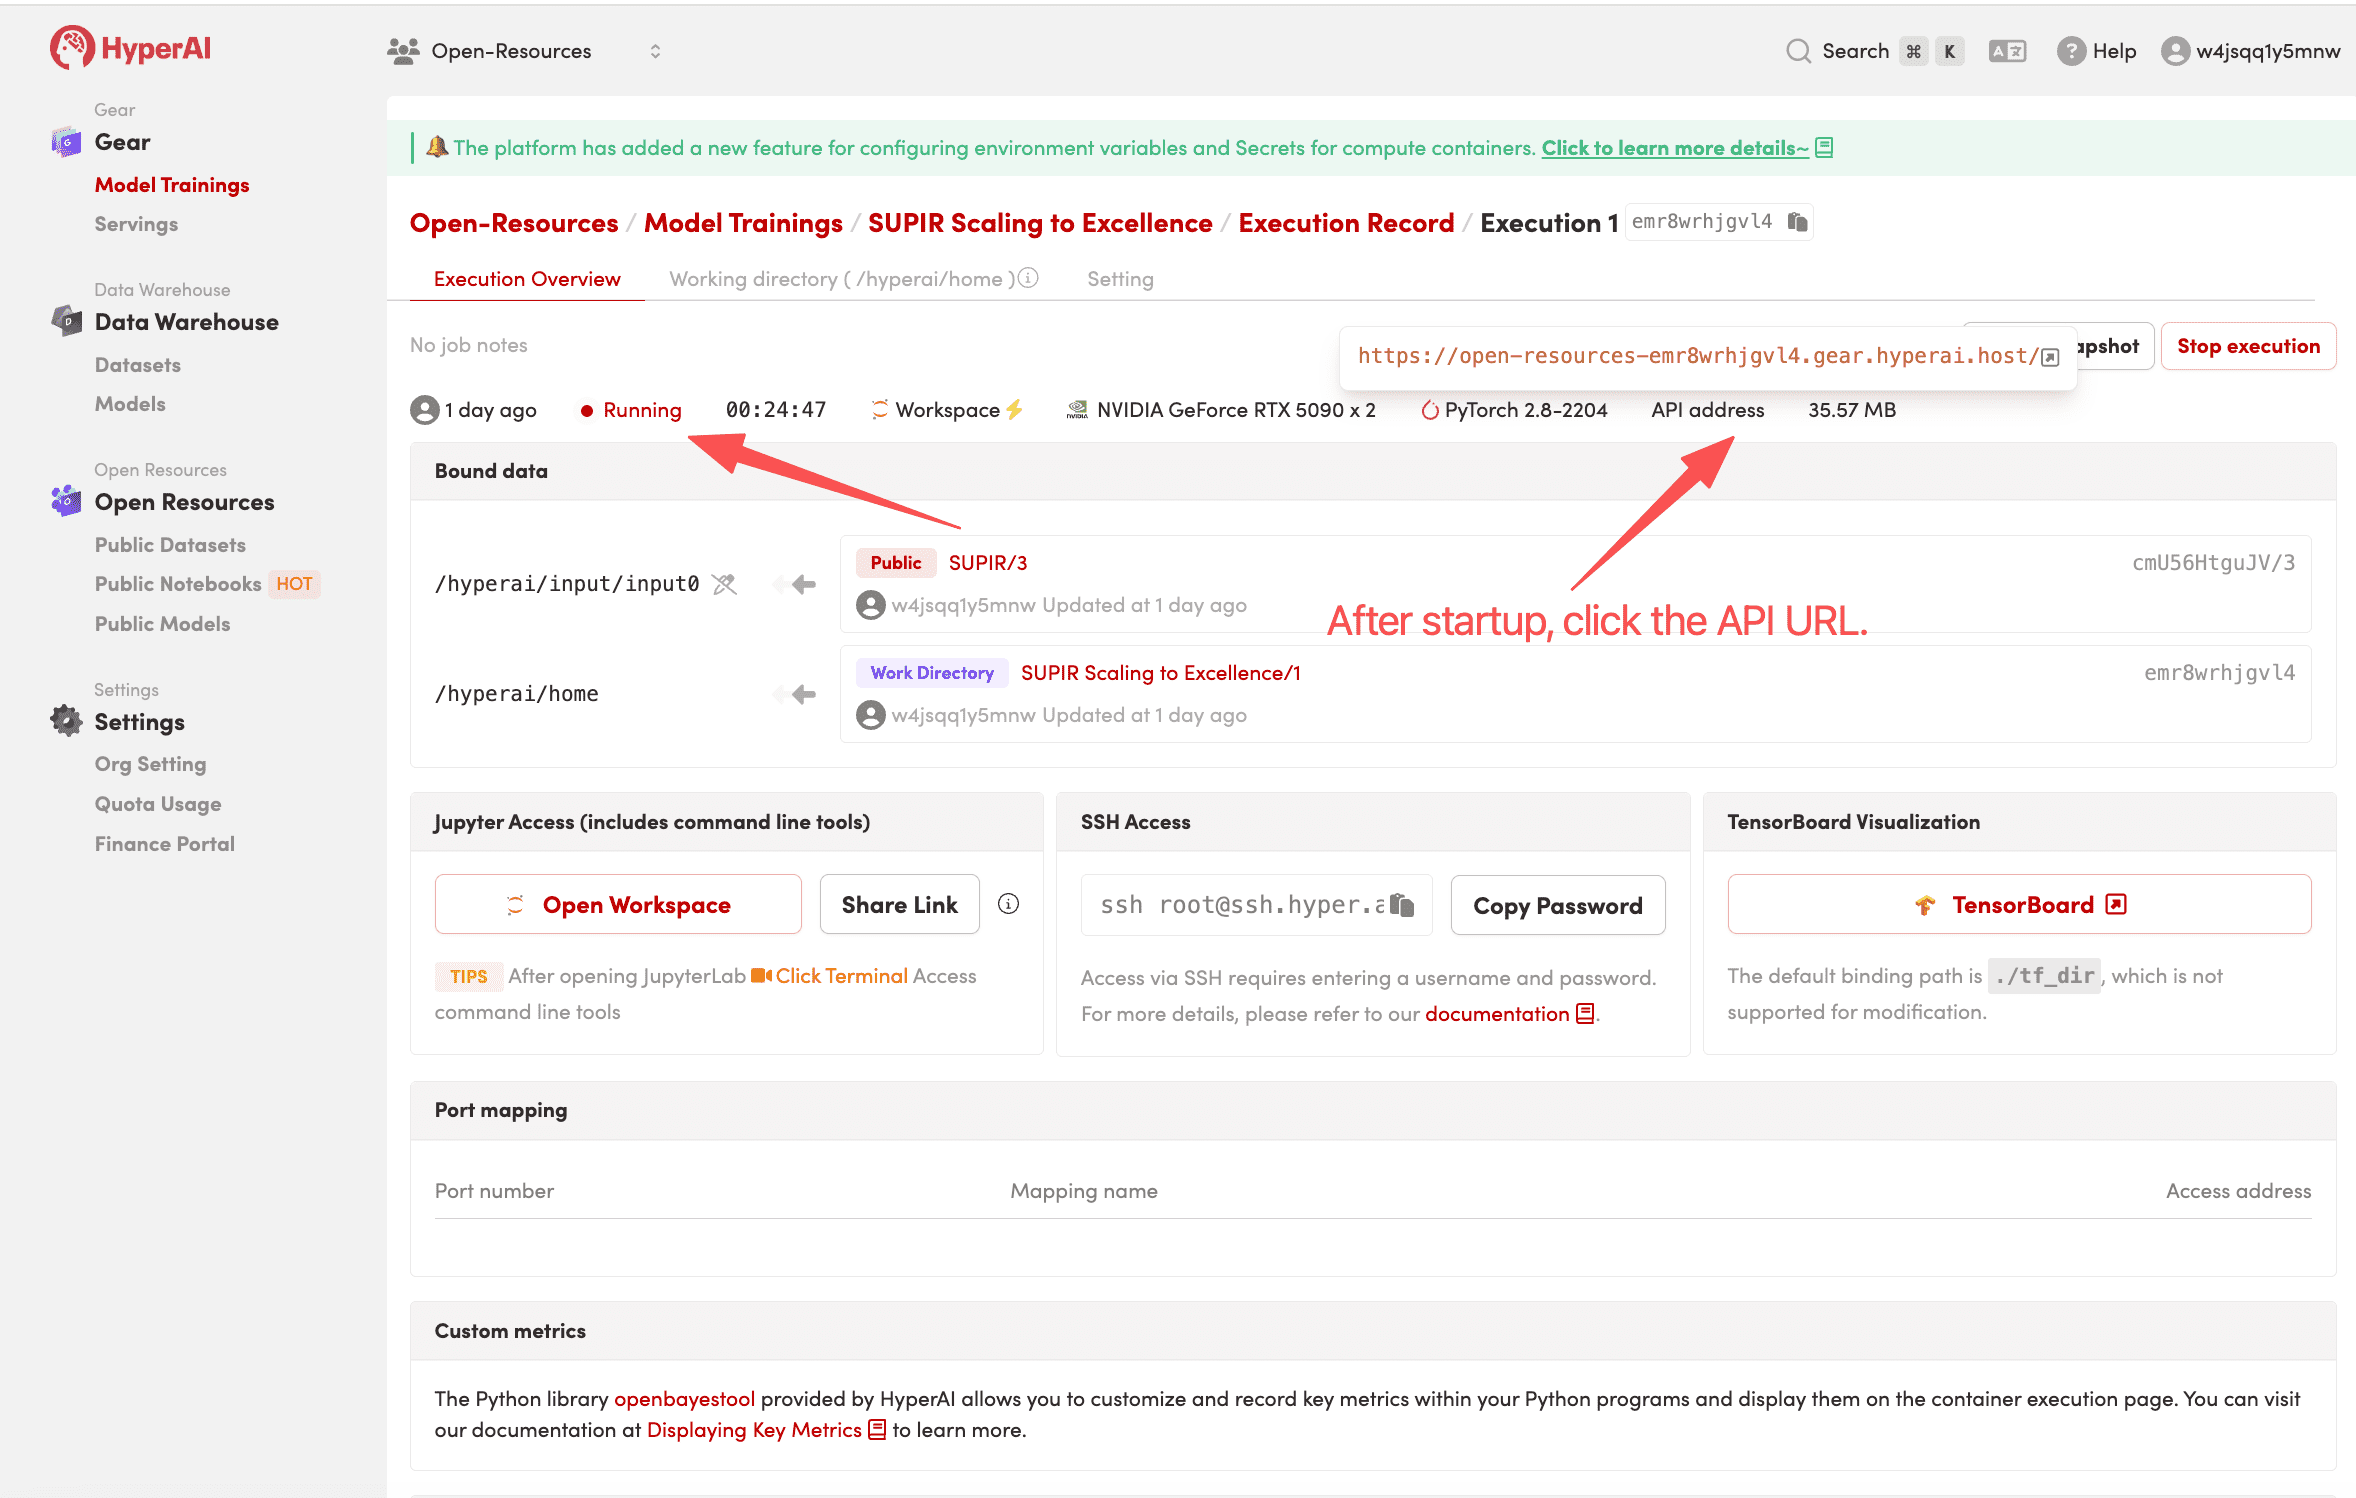Open Datasets in the sidebar
Viewport: 2356px width, 1498px height.
point(138,365)
